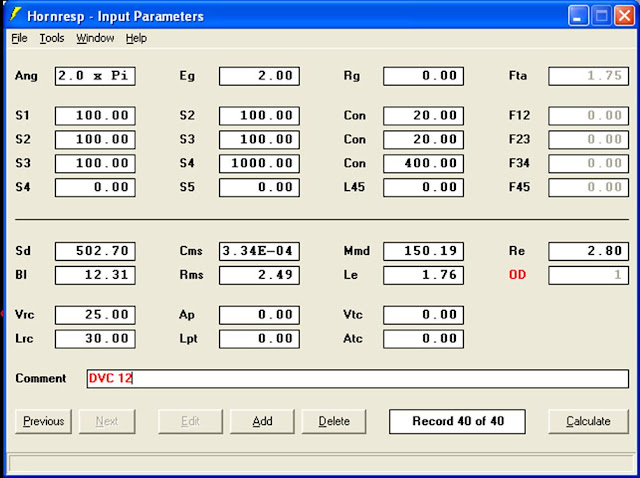The width and height of the screenshot is (640, 478).
Task: Select the Bl field showing 12.31
Action: 95,275
